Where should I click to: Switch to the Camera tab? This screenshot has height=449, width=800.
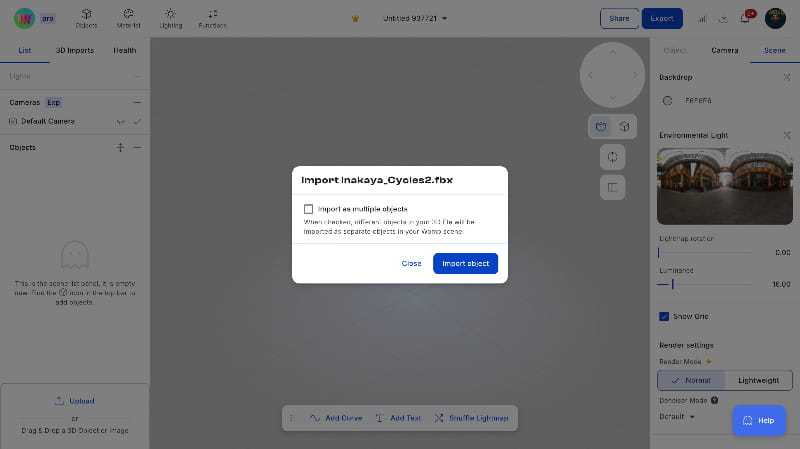[x=724, y=51]
